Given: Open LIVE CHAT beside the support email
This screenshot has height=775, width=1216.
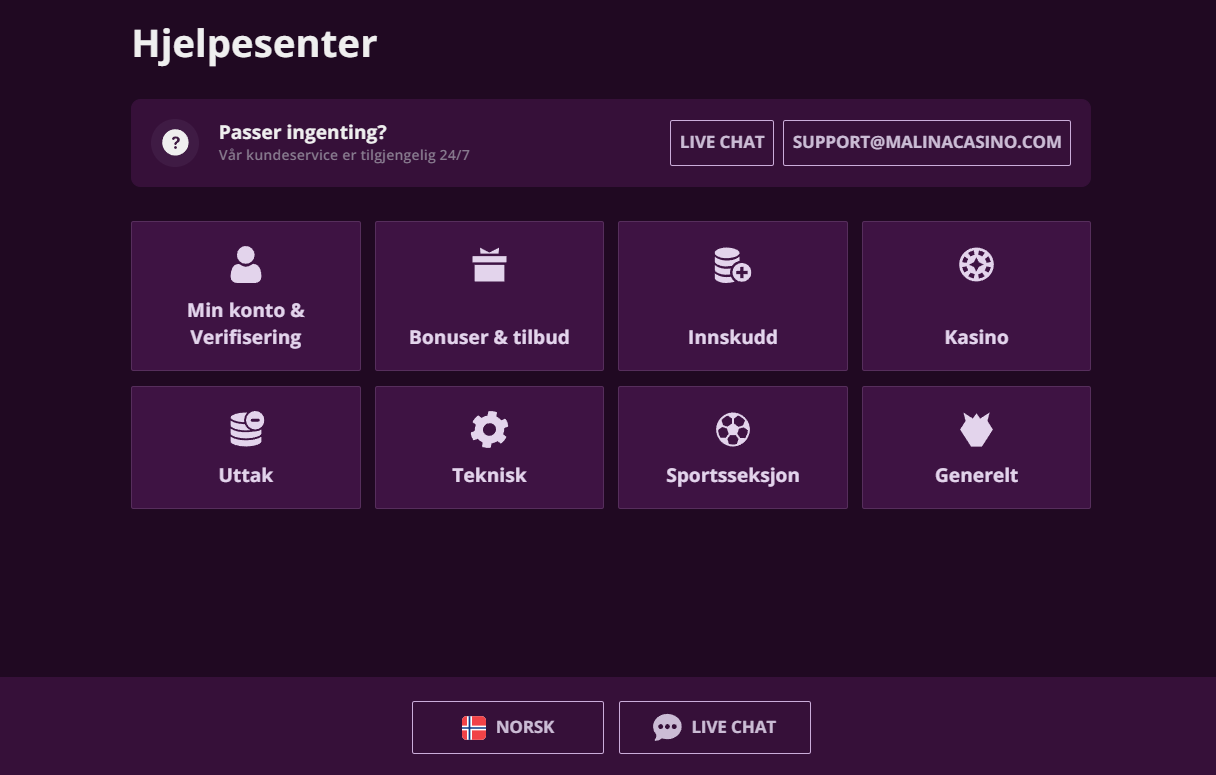Looking at the screenshot, I should click(x=721, y=143).
